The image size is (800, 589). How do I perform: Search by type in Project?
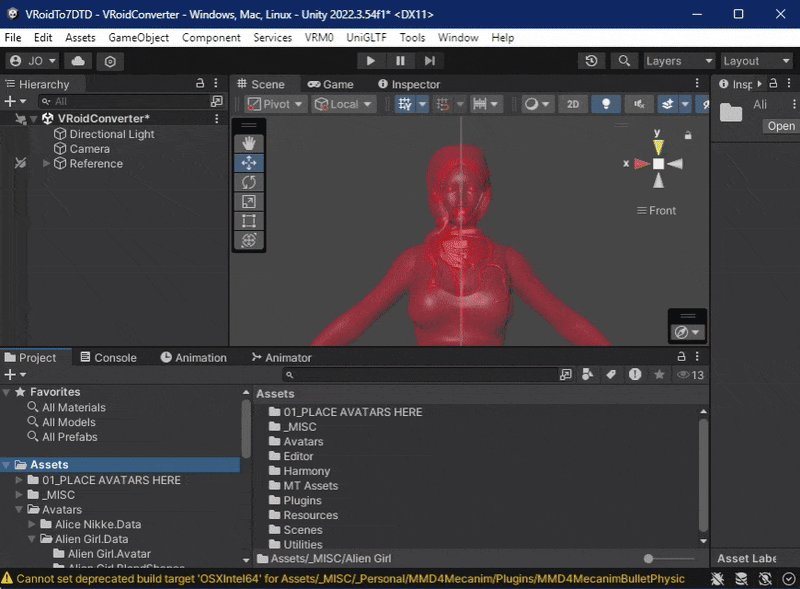pos(588,375)
